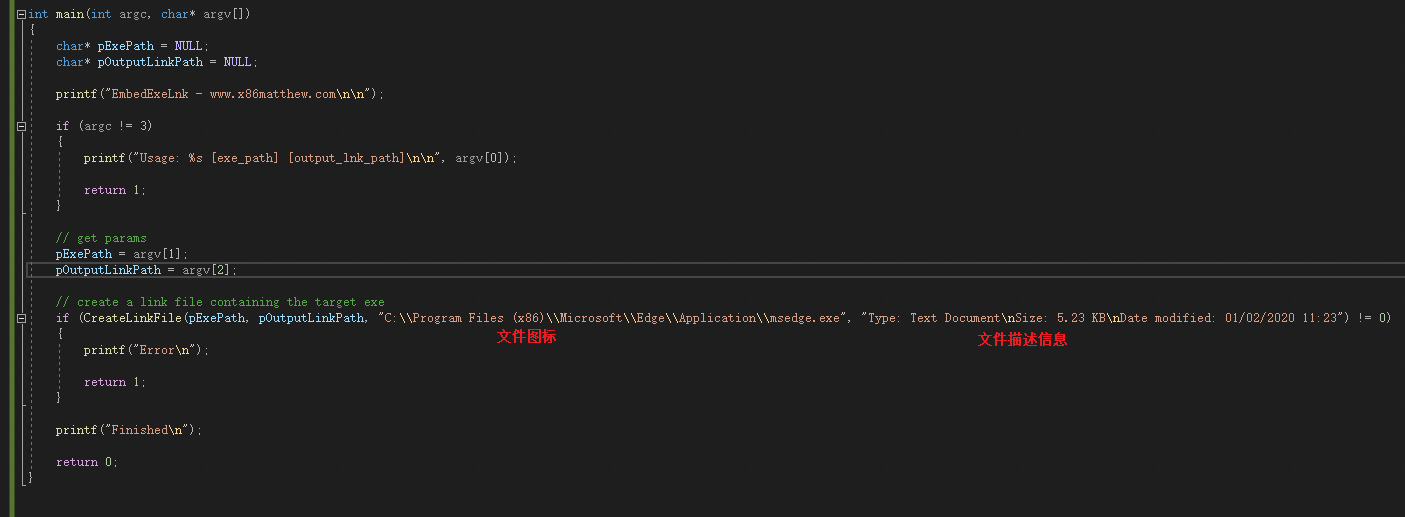Collapse the main function code block
This screenshot has height=517, width=1405.
[22, 14]
